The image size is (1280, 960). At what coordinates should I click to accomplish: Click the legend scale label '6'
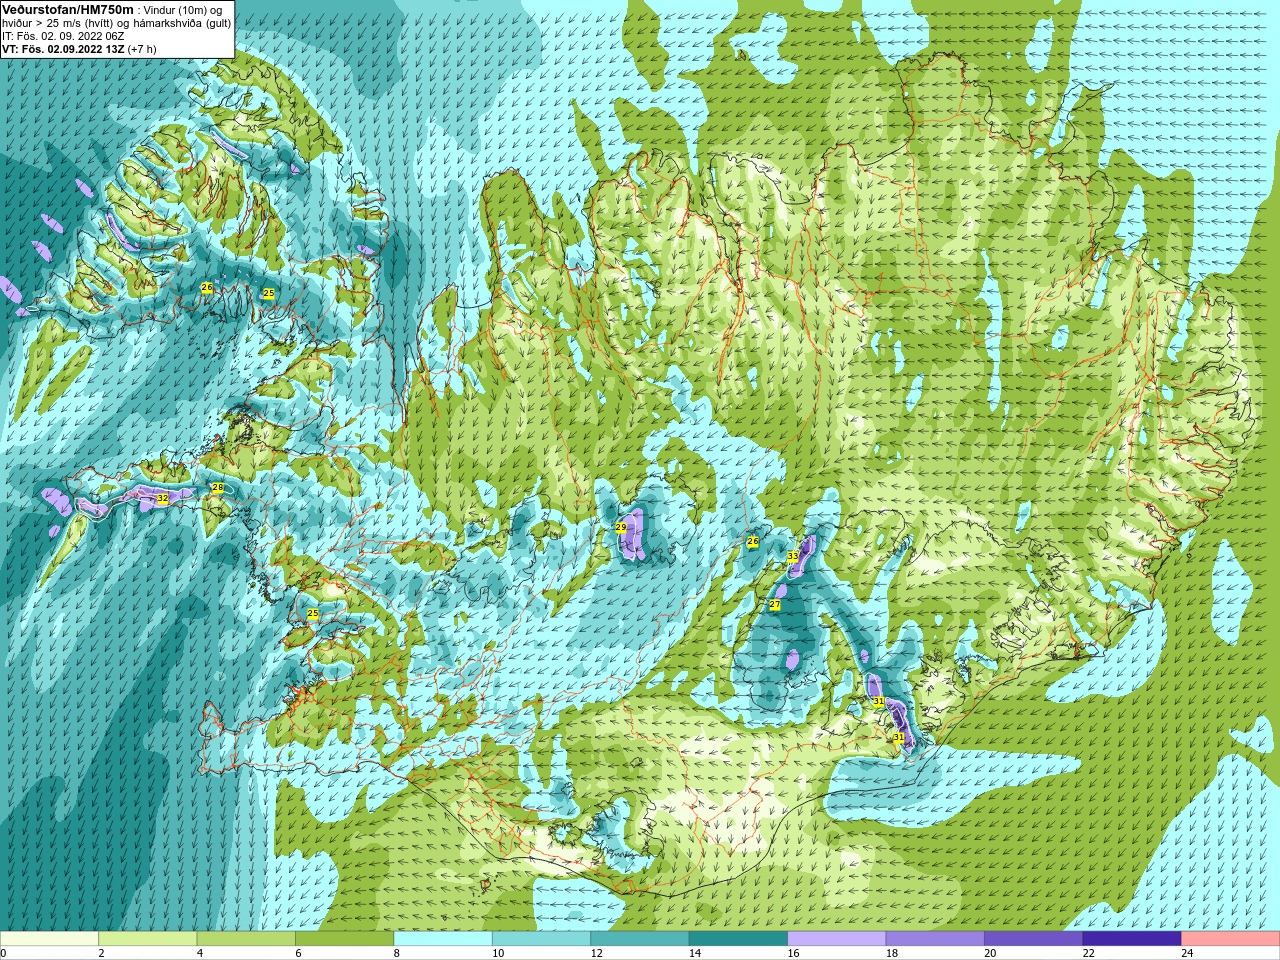(x=298, y=953)
